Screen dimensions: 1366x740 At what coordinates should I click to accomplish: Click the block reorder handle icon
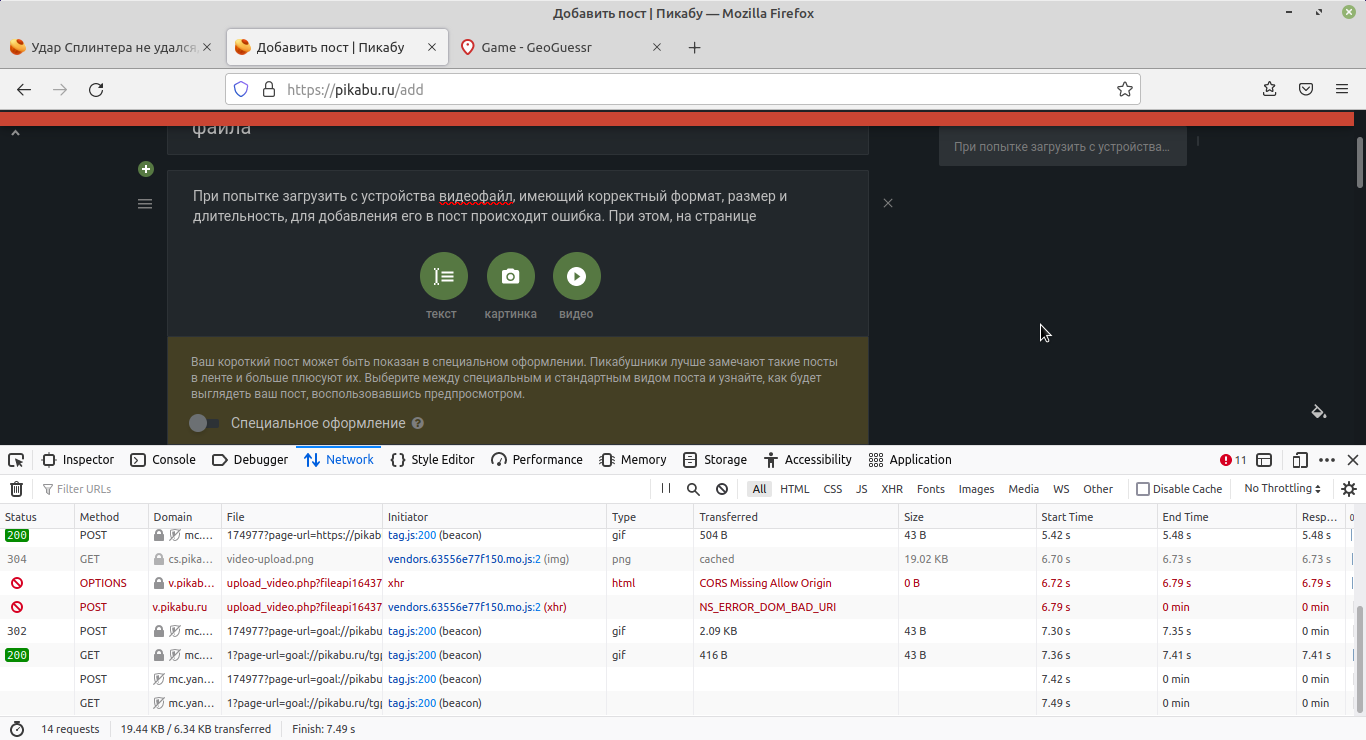click(145, 204)
